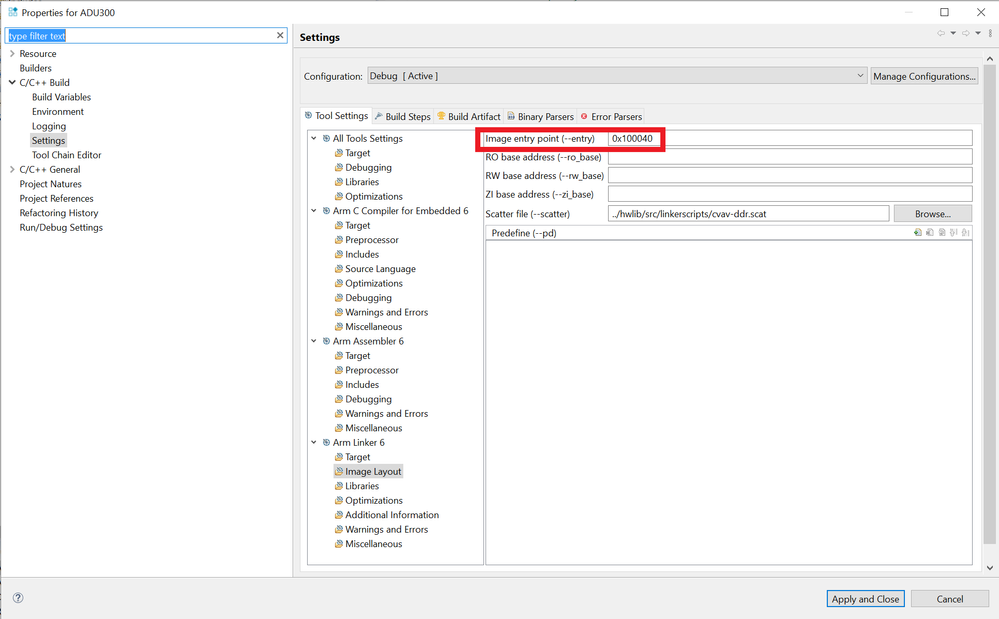Viewport: 999px width, 619px height.
Task: Click the All Tools Settings tool icon
Action: [x=326, y=138]
